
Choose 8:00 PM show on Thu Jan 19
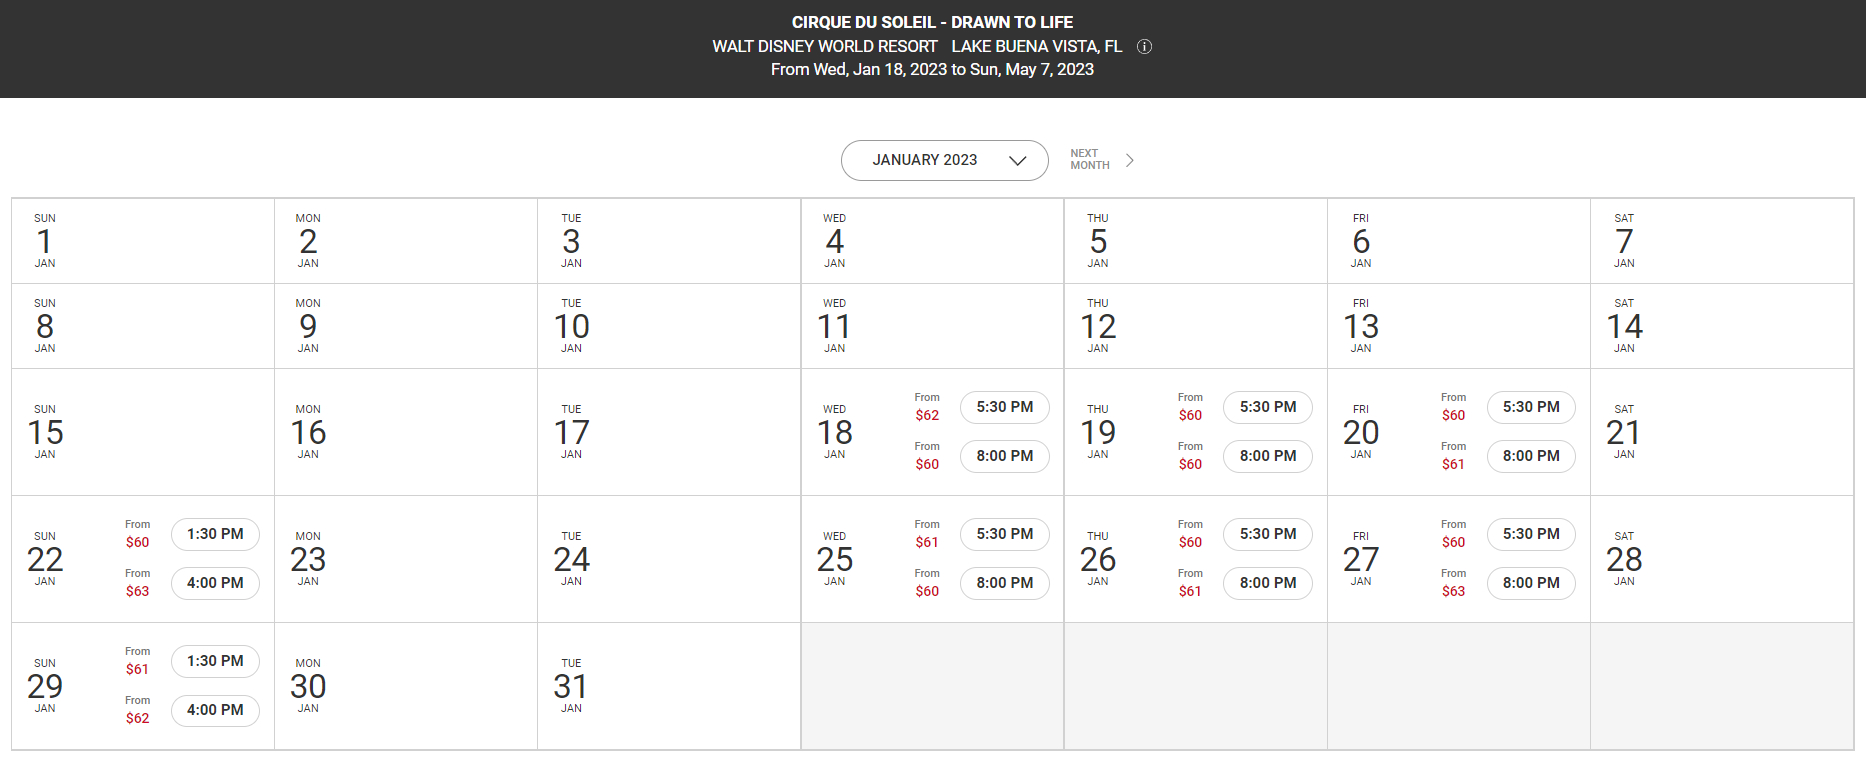pos(1267,456)
